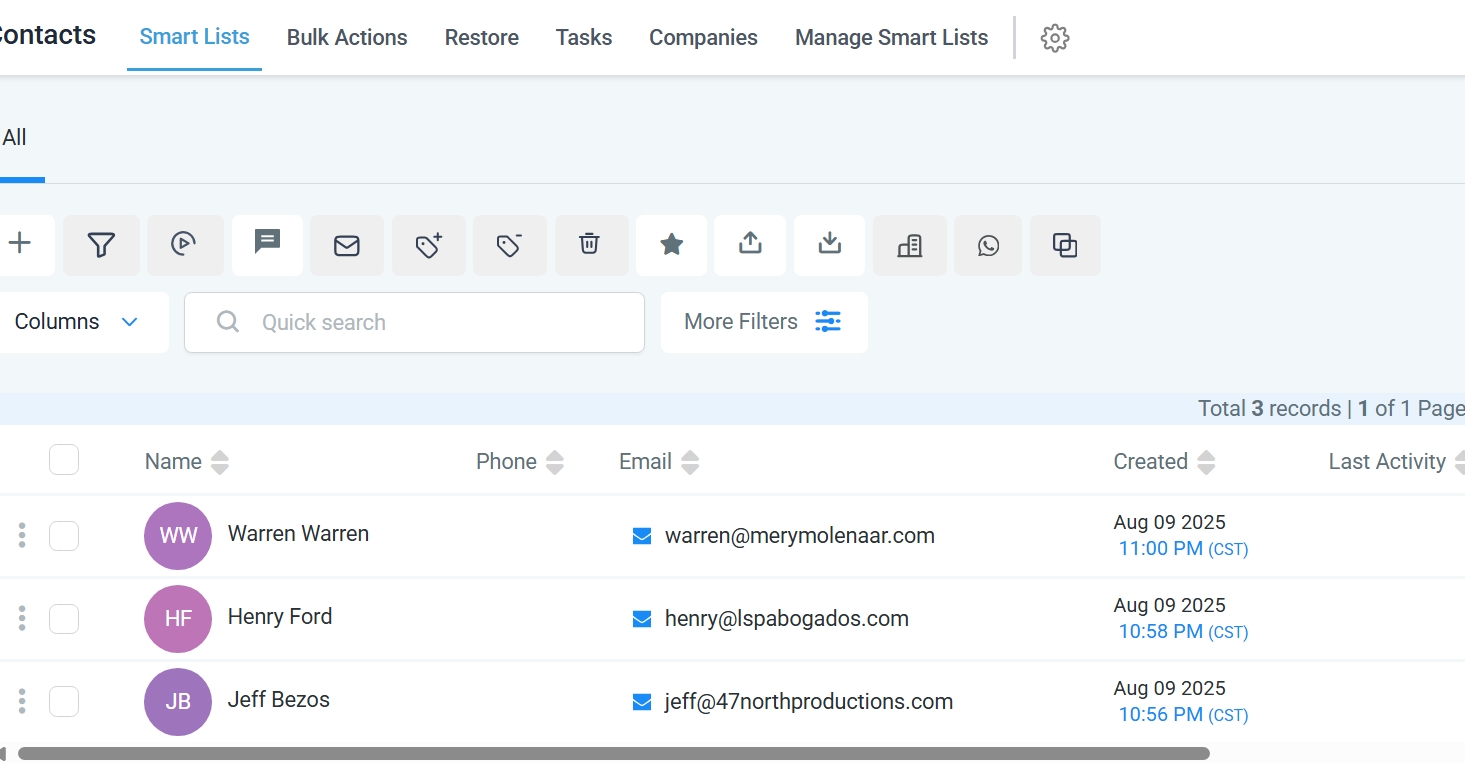Click the send SMS chat icon

267,245
